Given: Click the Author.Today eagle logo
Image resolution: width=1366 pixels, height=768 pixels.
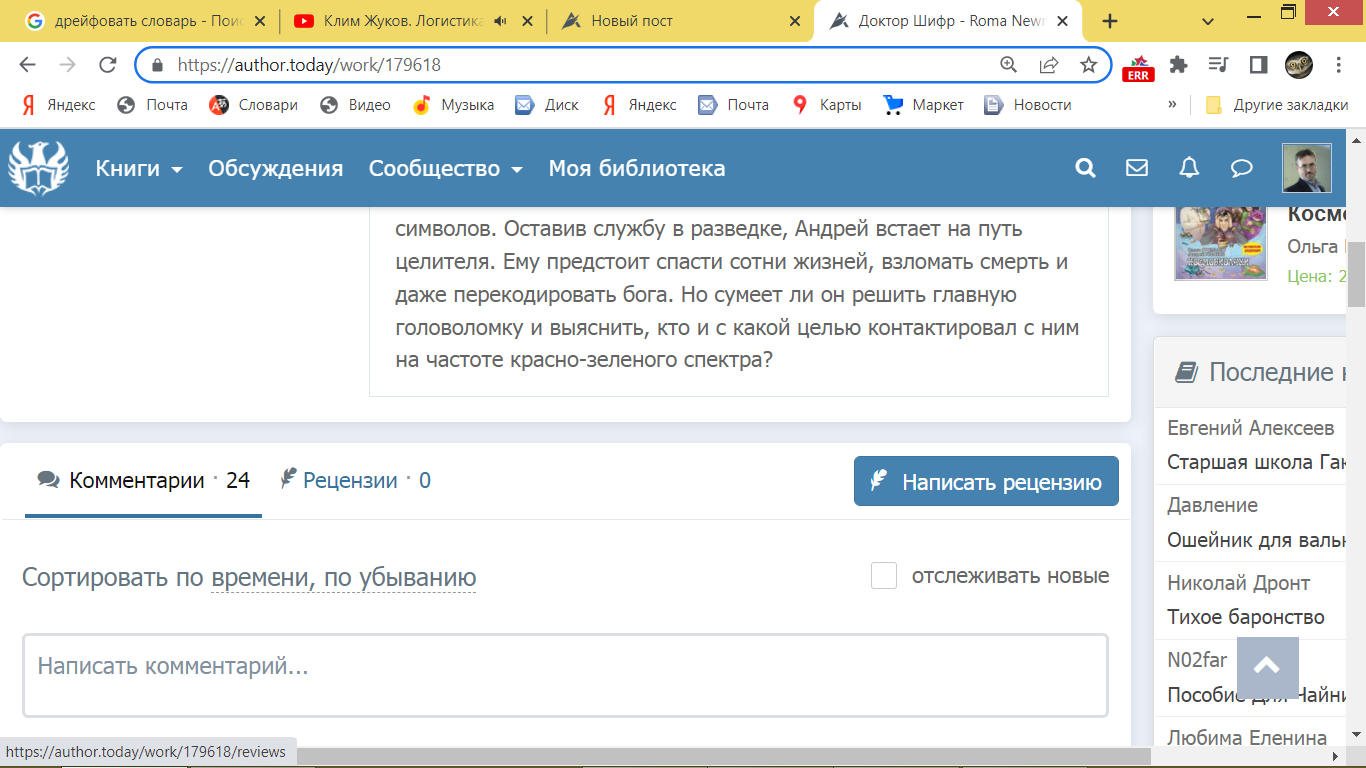Looking at the screenshot, I should tap(39, 167).
